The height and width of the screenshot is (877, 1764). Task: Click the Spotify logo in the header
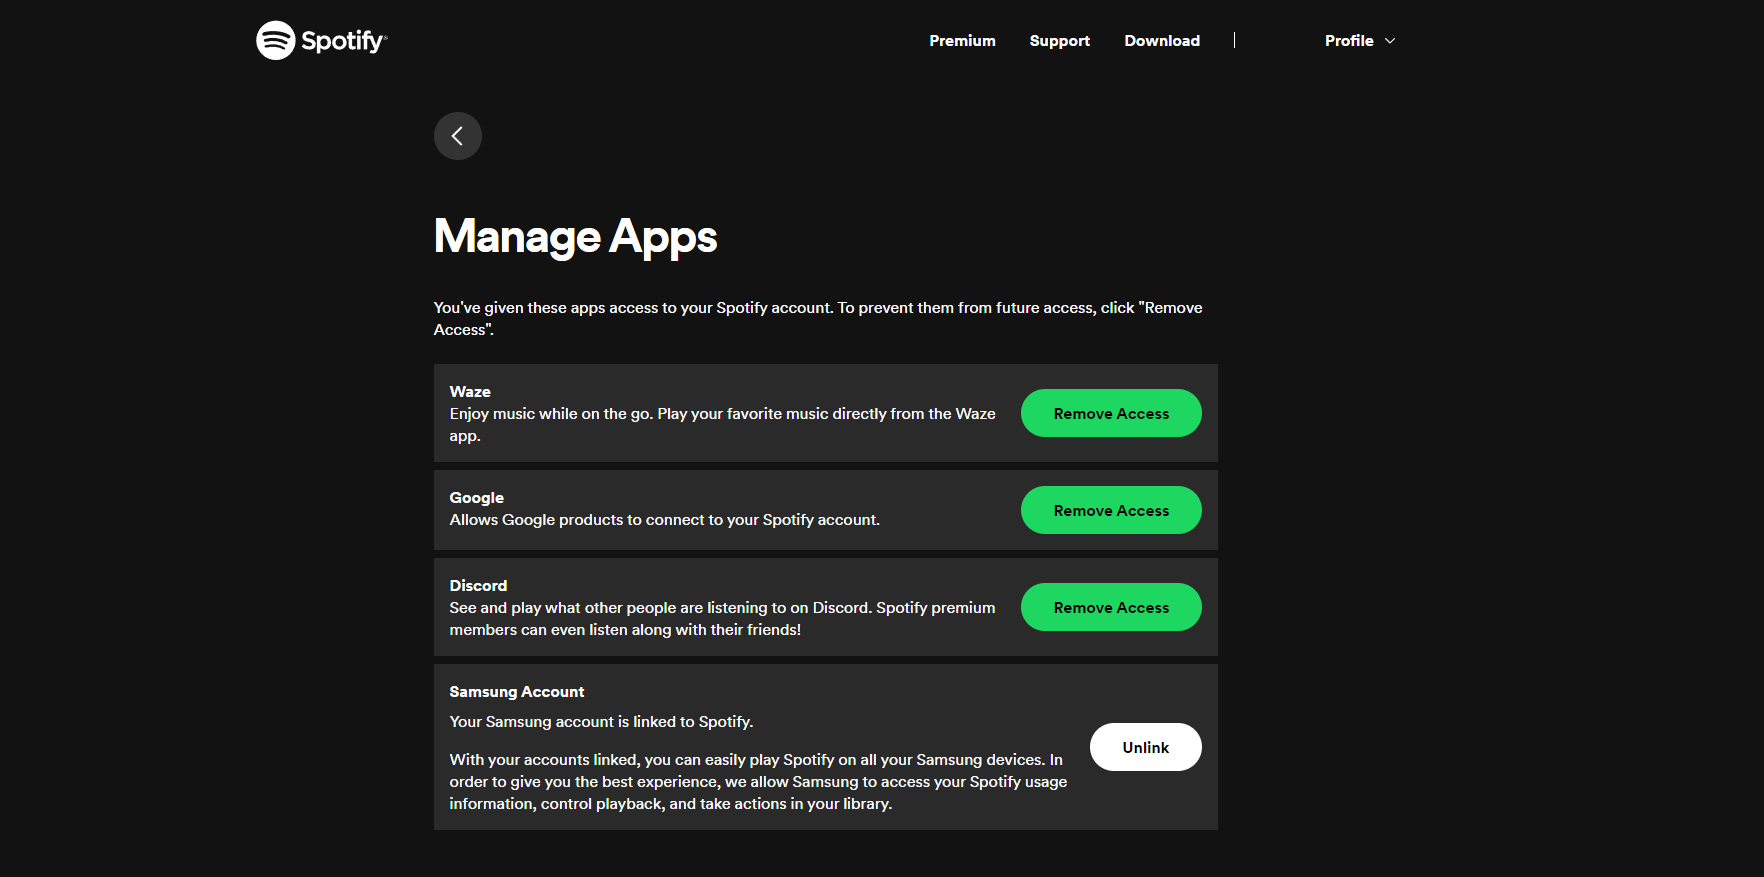point(321,40)
